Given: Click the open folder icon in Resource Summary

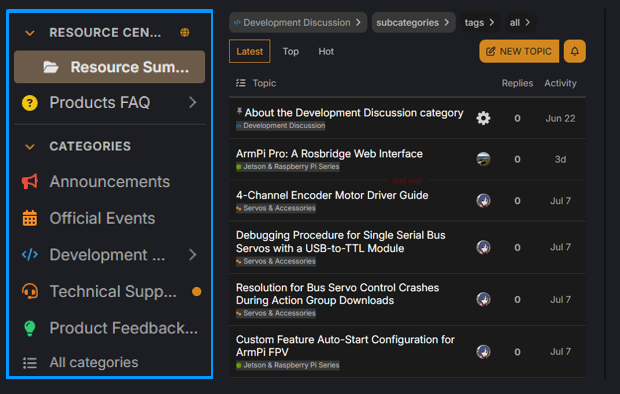Looking at the screenshot, I should tap(51, 67).
